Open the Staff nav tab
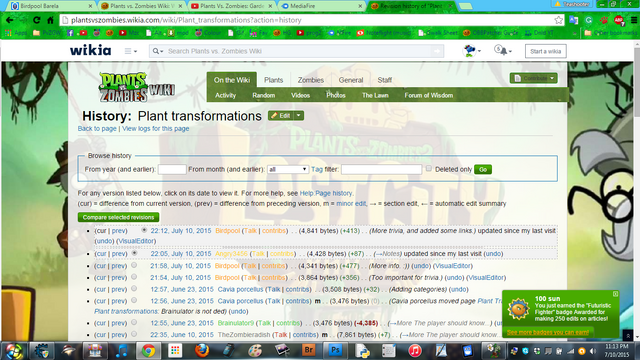This screenshot has height=360, width=640. (384, 80)
